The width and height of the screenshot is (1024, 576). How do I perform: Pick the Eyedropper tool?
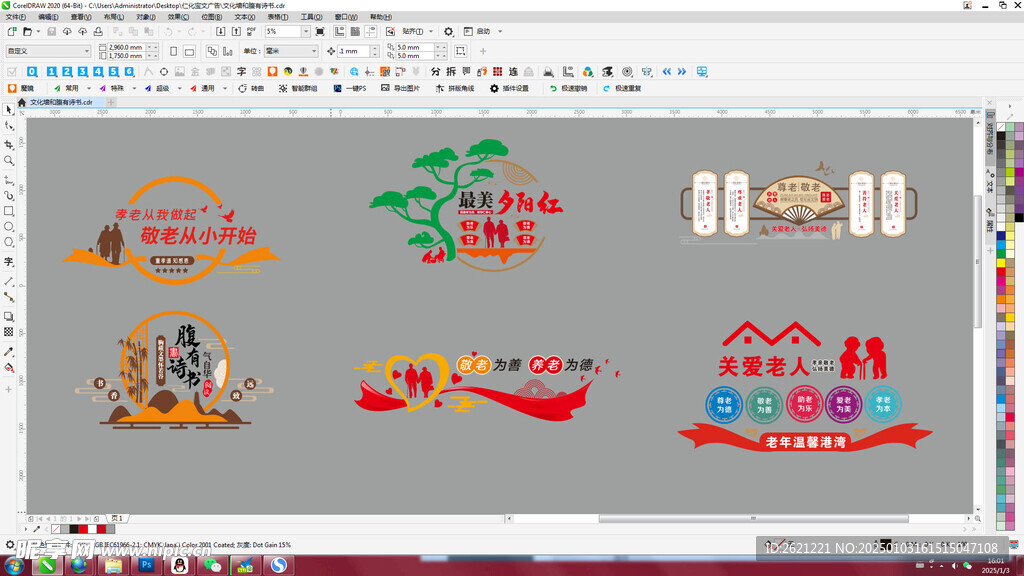(9, 352)
